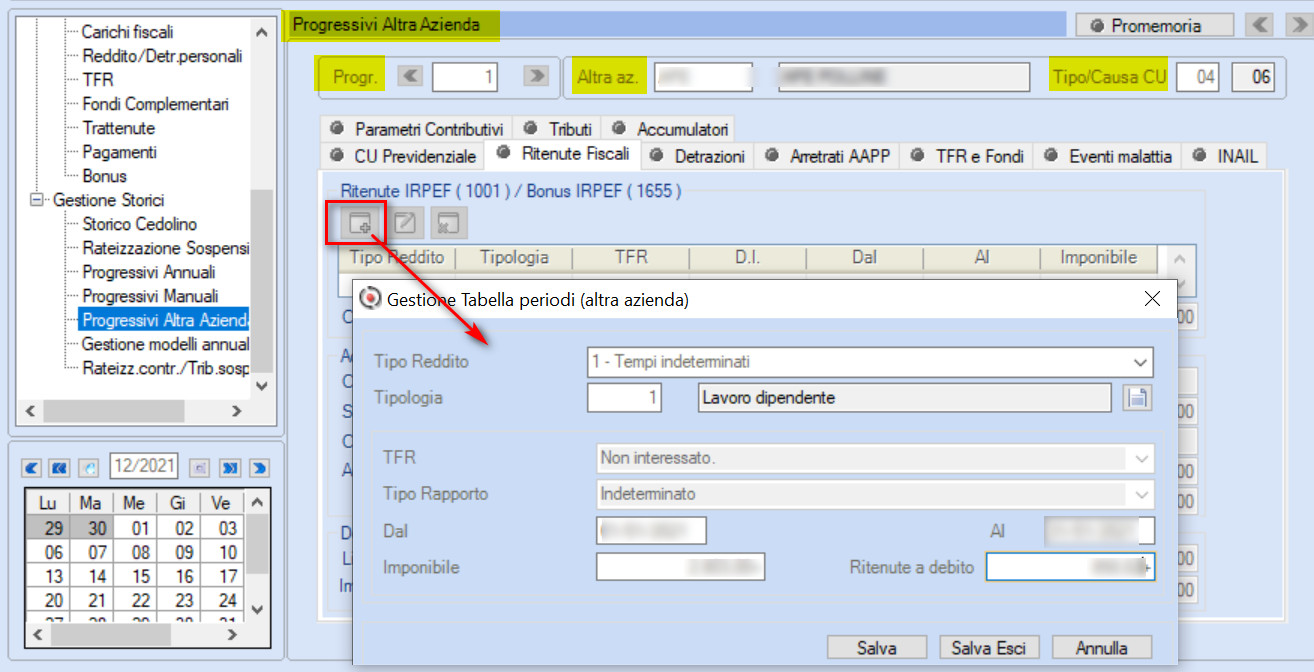1314x672 pixels.
Task: Click the 12/2021 month field
Action: [145, 466]
